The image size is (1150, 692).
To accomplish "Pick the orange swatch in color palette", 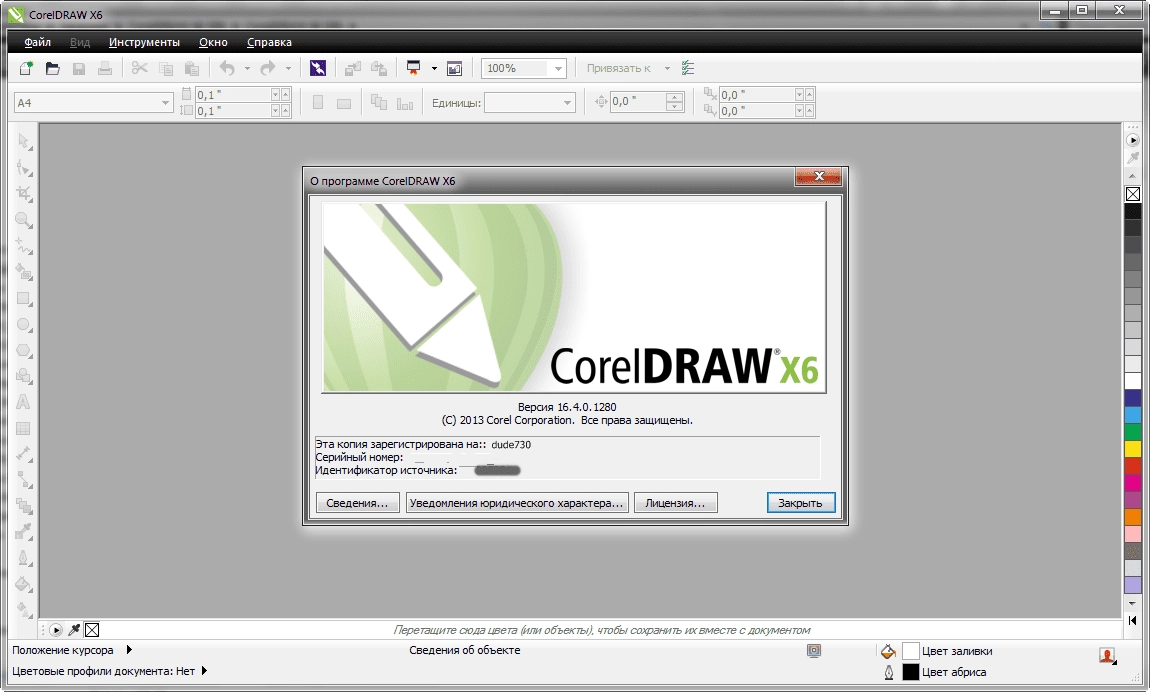I will (x=1133, y=517).
